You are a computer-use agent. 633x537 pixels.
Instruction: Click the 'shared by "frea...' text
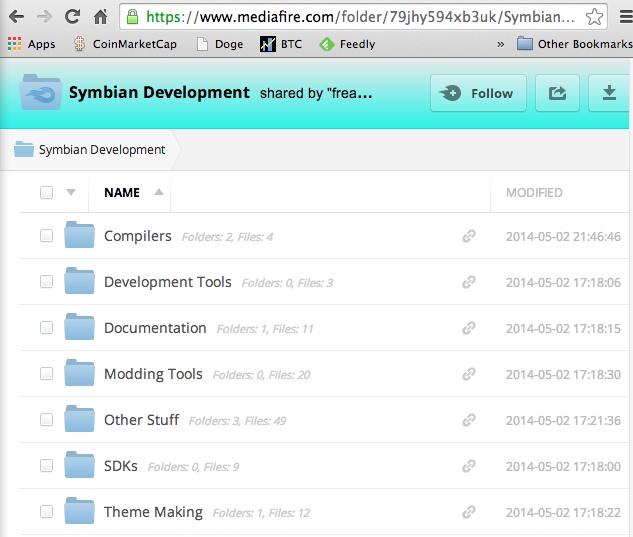(316, 93)
